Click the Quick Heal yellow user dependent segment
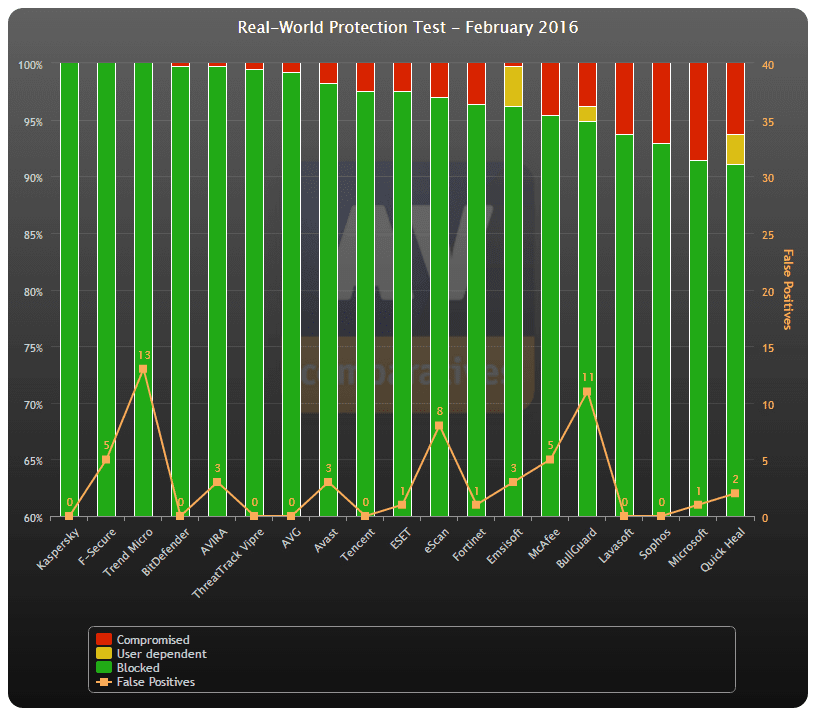This screenshot has width=814, height=712. (736, 149)
